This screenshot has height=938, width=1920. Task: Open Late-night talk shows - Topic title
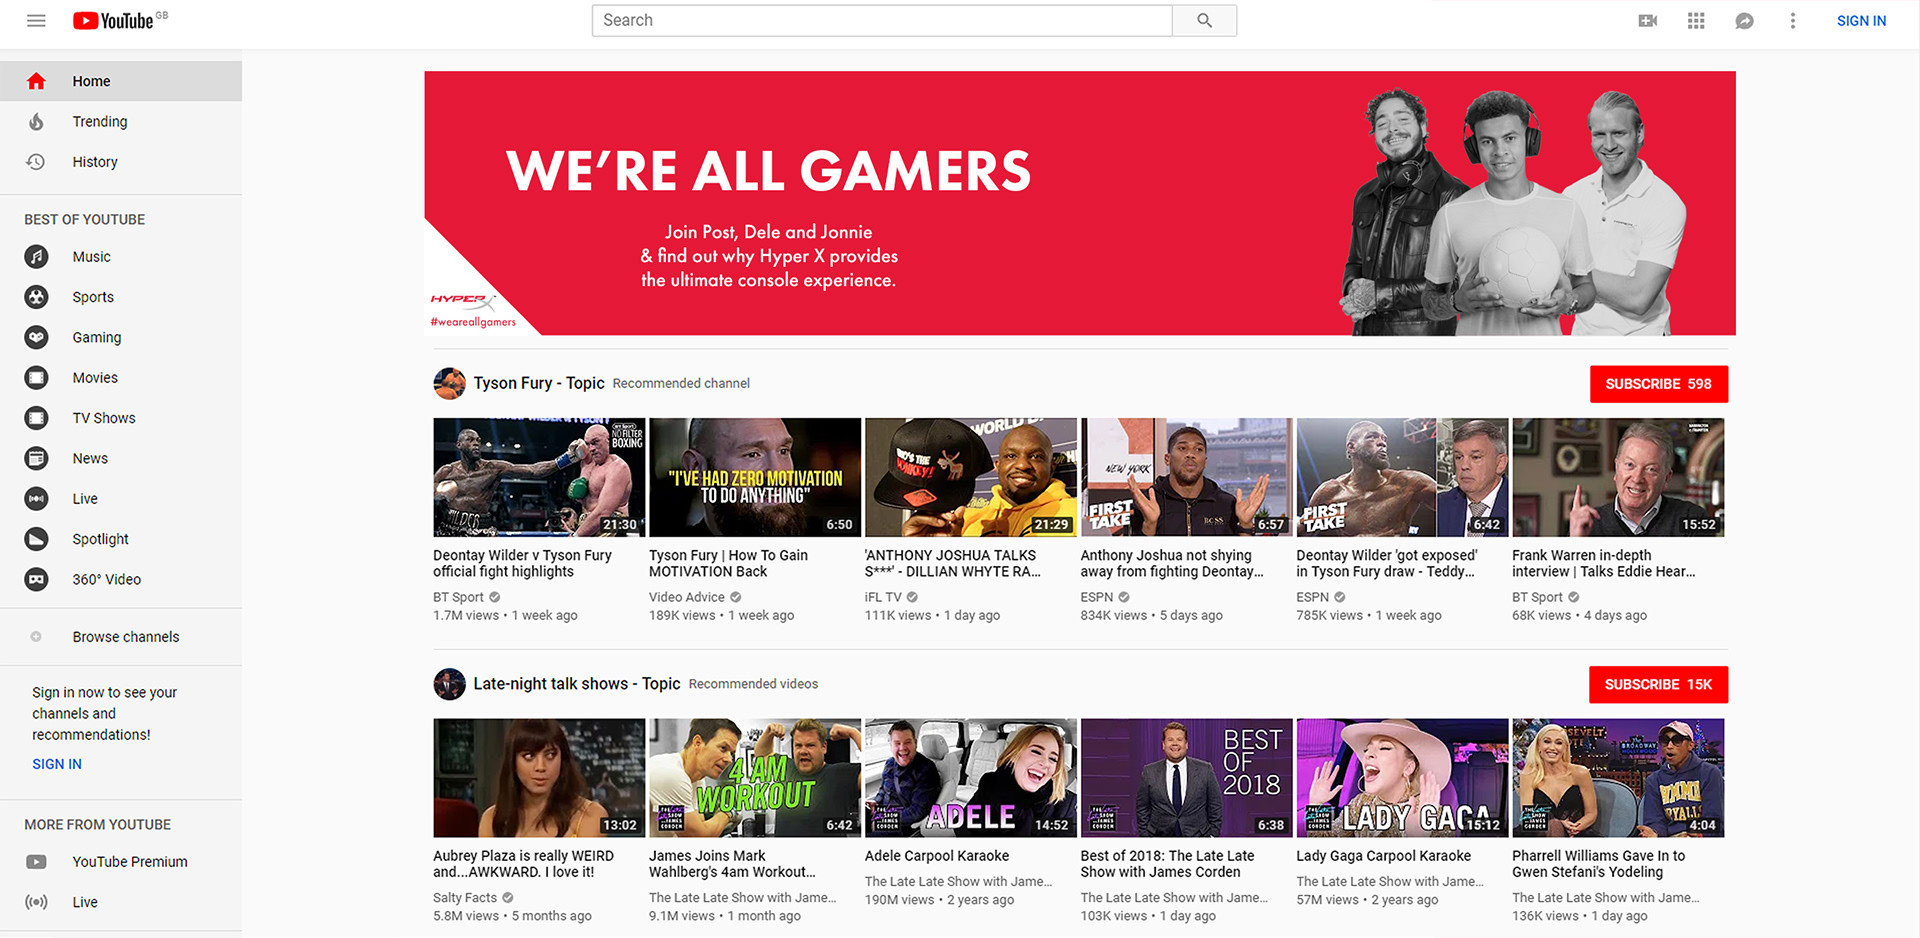[577, 684]
